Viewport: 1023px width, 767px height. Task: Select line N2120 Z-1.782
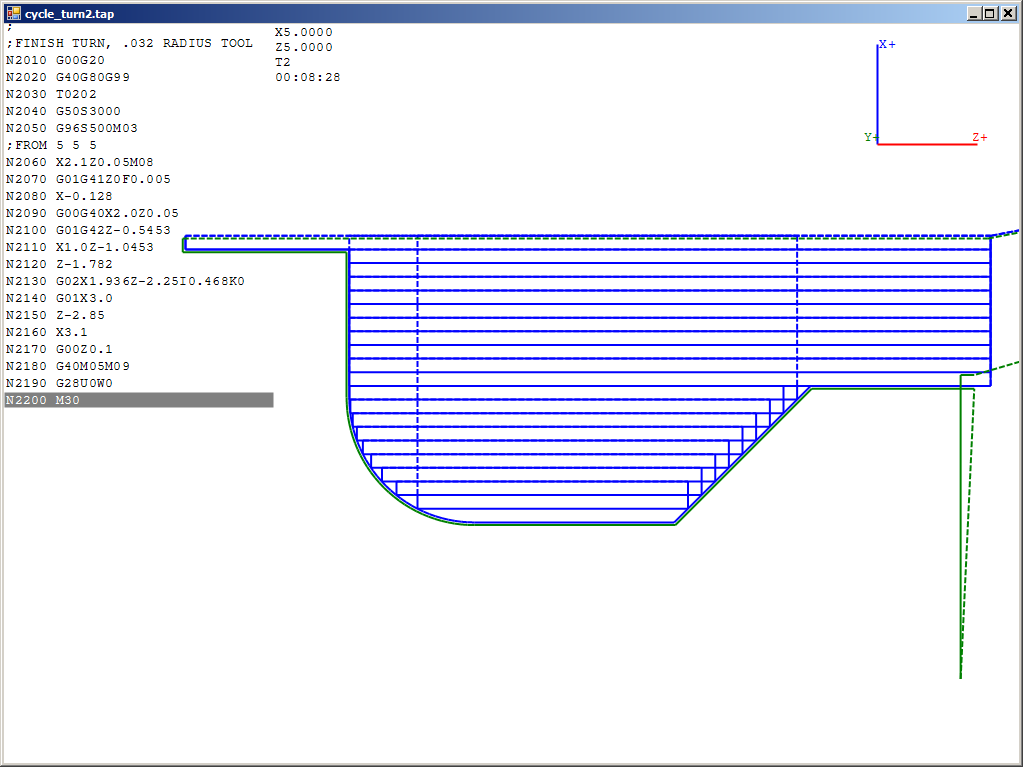point(59,263)
